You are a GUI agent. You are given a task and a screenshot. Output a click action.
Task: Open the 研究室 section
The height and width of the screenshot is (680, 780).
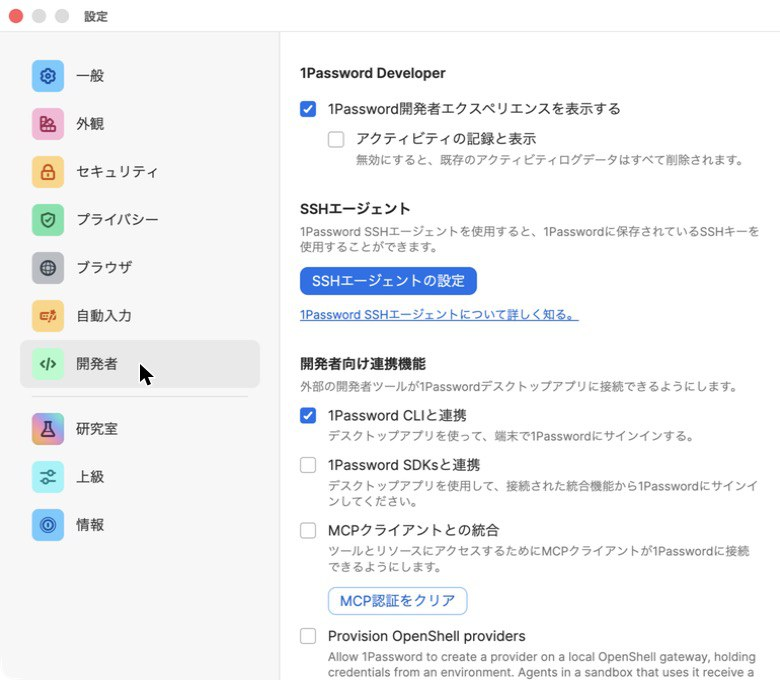(x=140, y=429)
